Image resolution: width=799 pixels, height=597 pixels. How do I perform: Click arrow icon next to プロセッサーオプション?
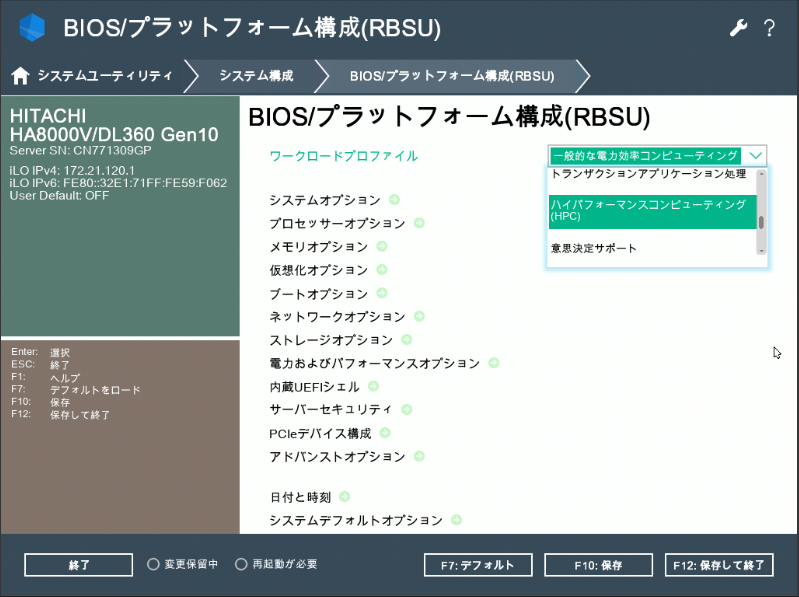click(419, 223)
